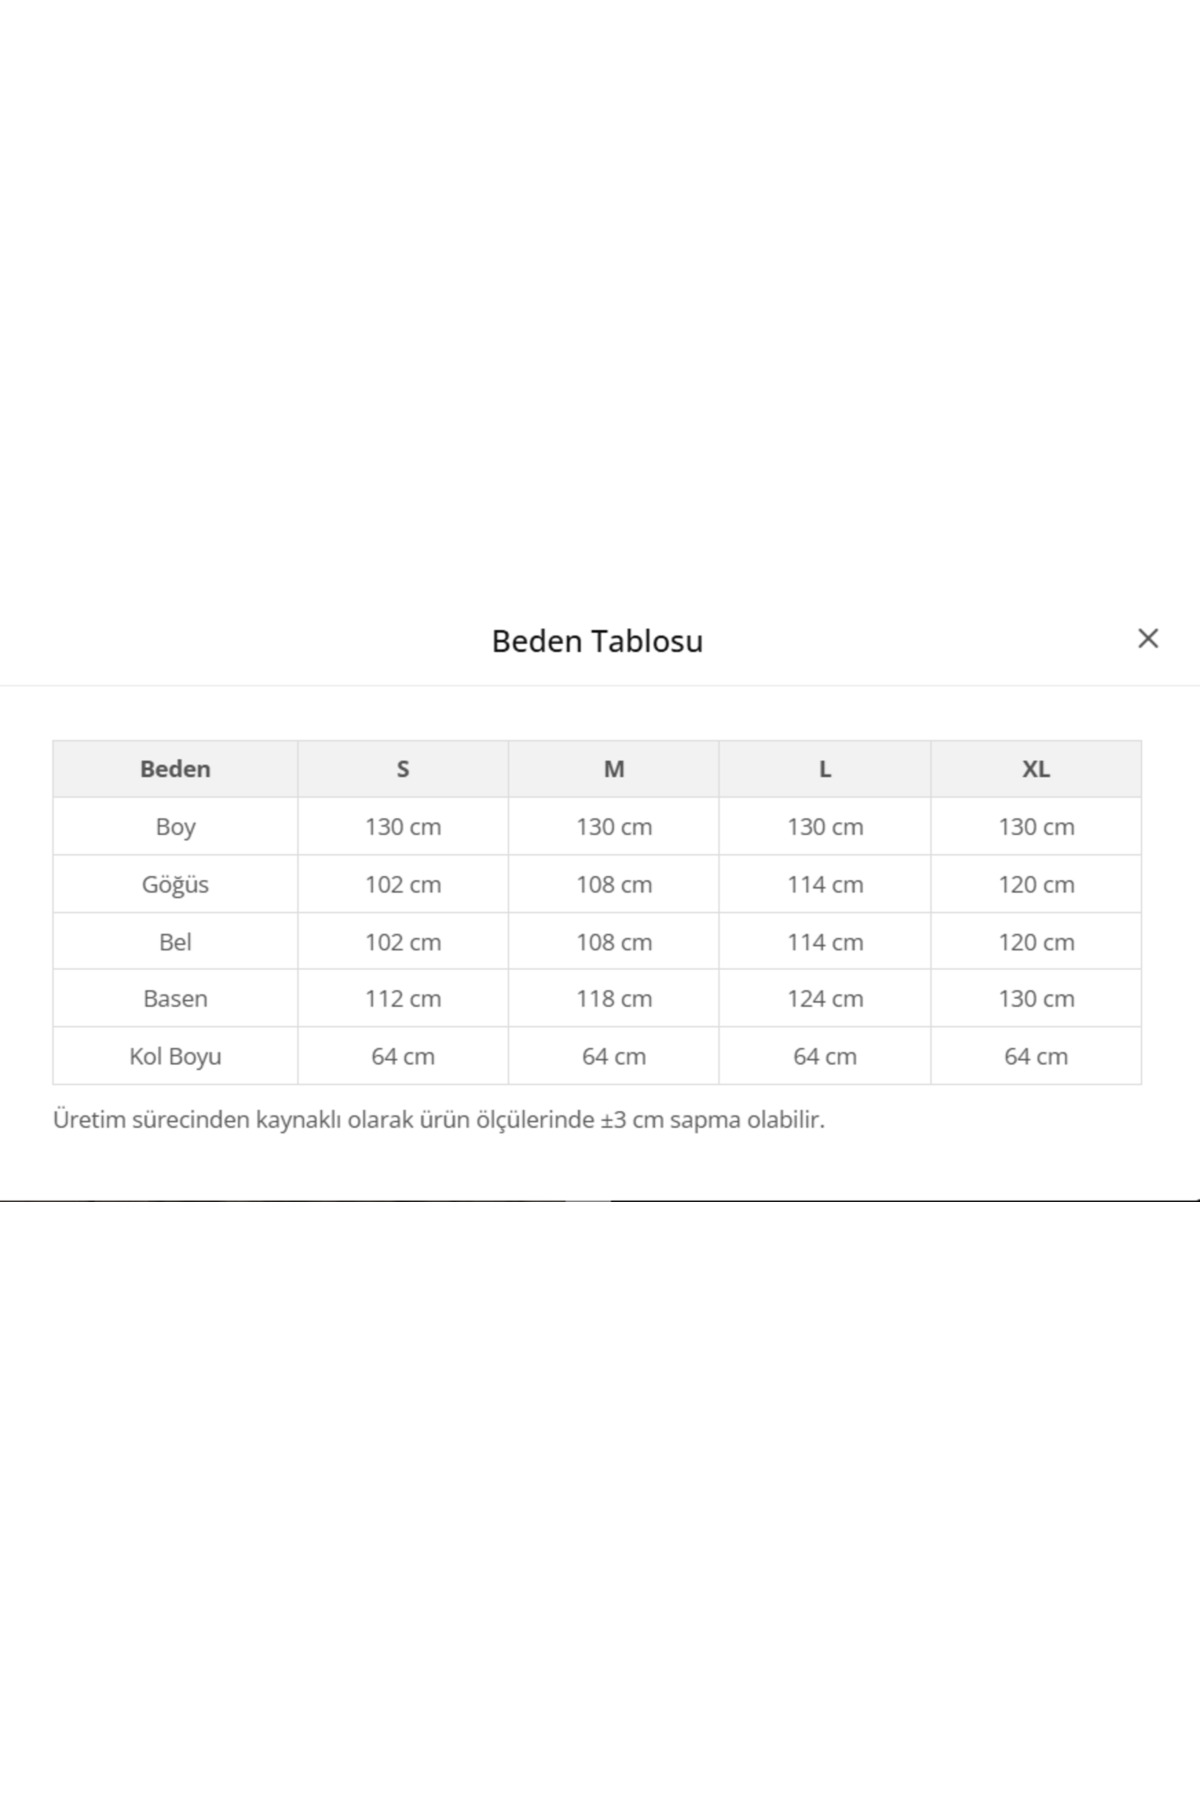
Task: Click the Kol Boyu value for size M
Action: pos(614,1057)
